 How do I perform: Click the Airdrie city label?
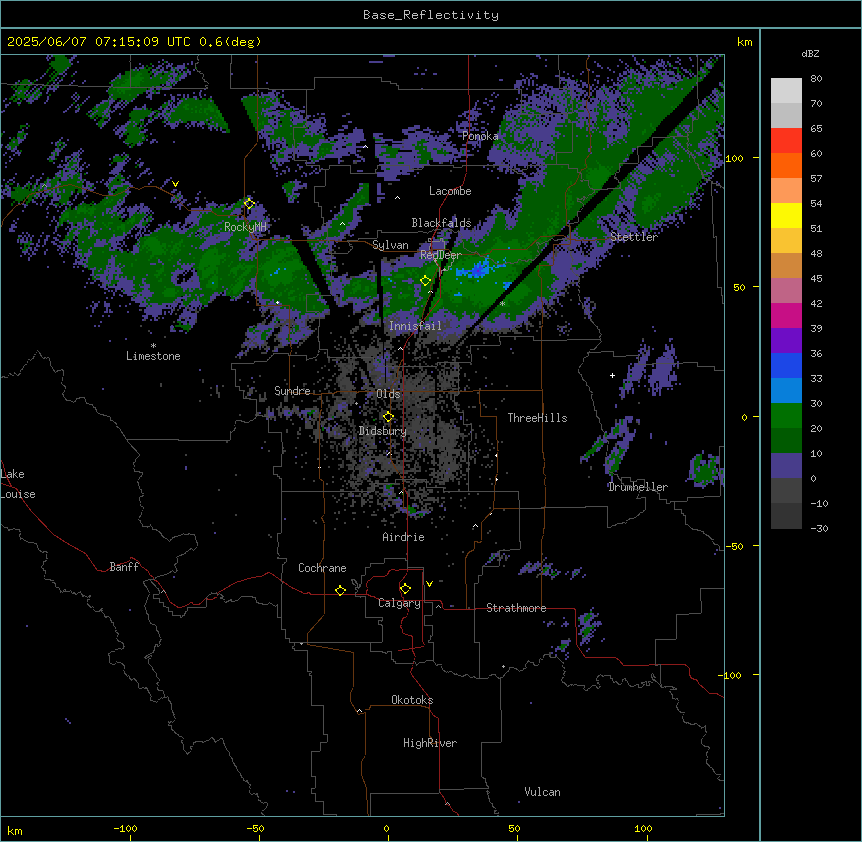(404, 537)
